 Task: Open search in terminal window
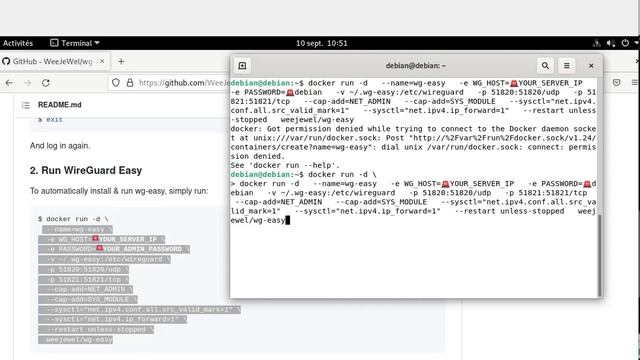545,66
